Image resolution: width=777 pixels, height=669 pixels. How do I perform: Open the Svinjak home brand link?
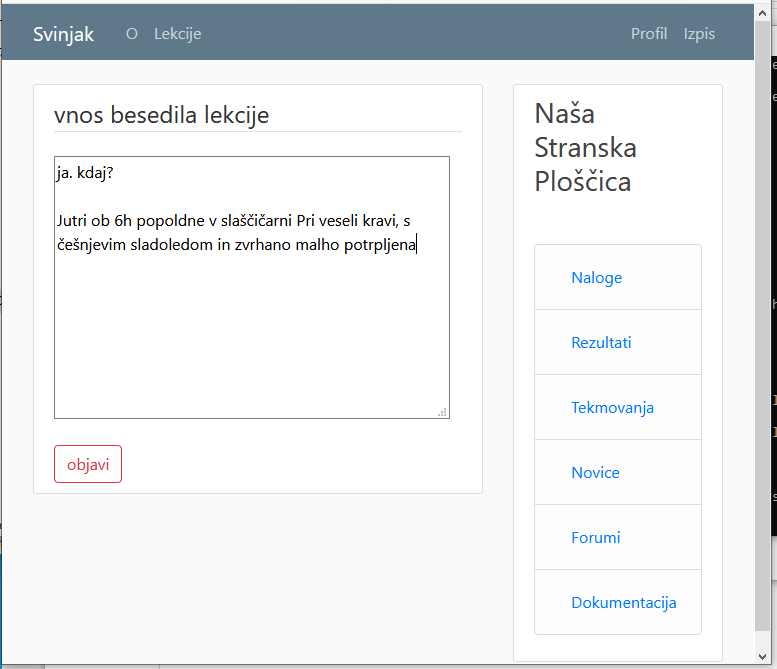(63, 34)
